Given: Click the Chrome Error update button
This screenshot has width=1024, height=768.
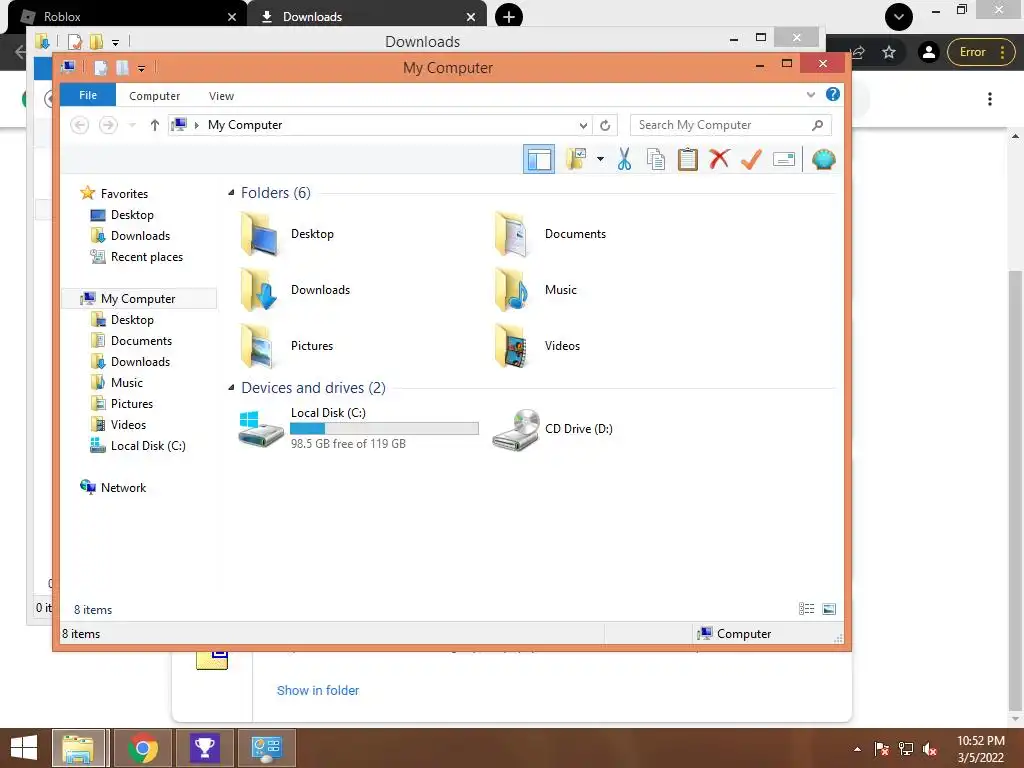Looking at the screenshot, I should (980, 52).
